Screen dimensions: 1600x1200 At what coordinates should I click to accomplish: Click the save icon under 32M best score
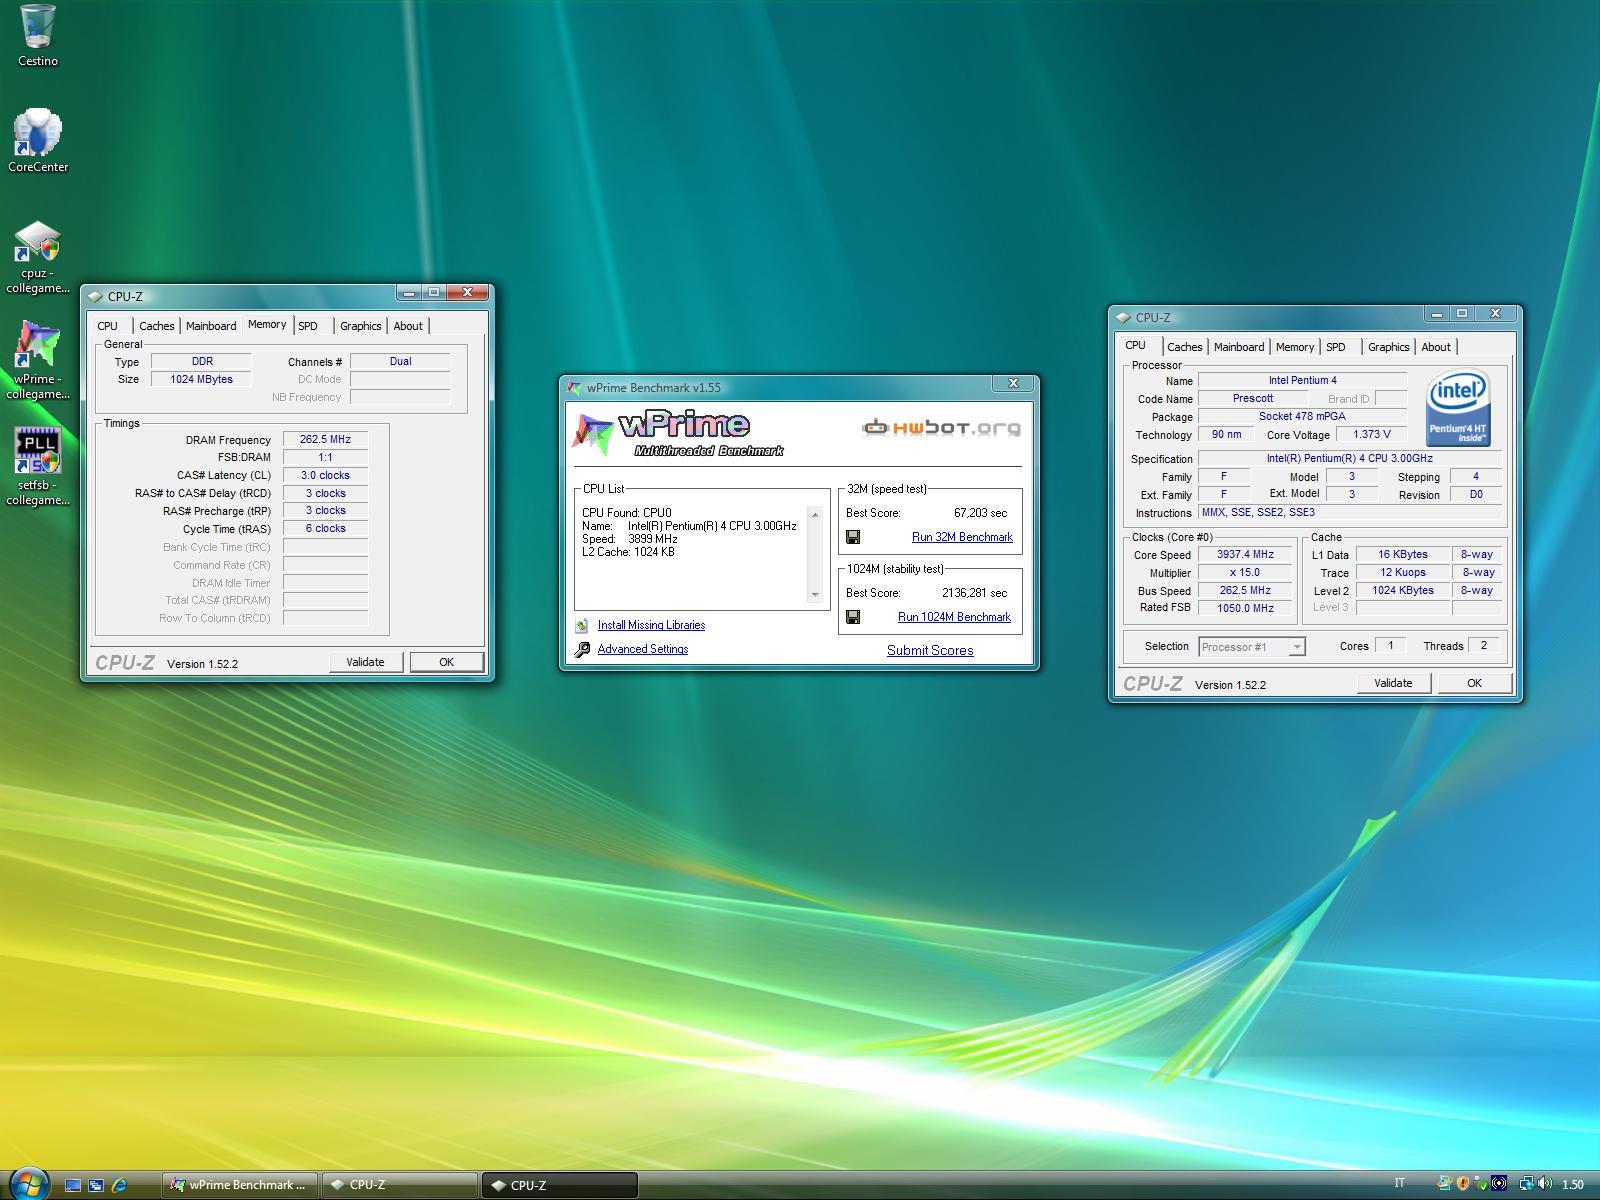click(x=853, y=537)
